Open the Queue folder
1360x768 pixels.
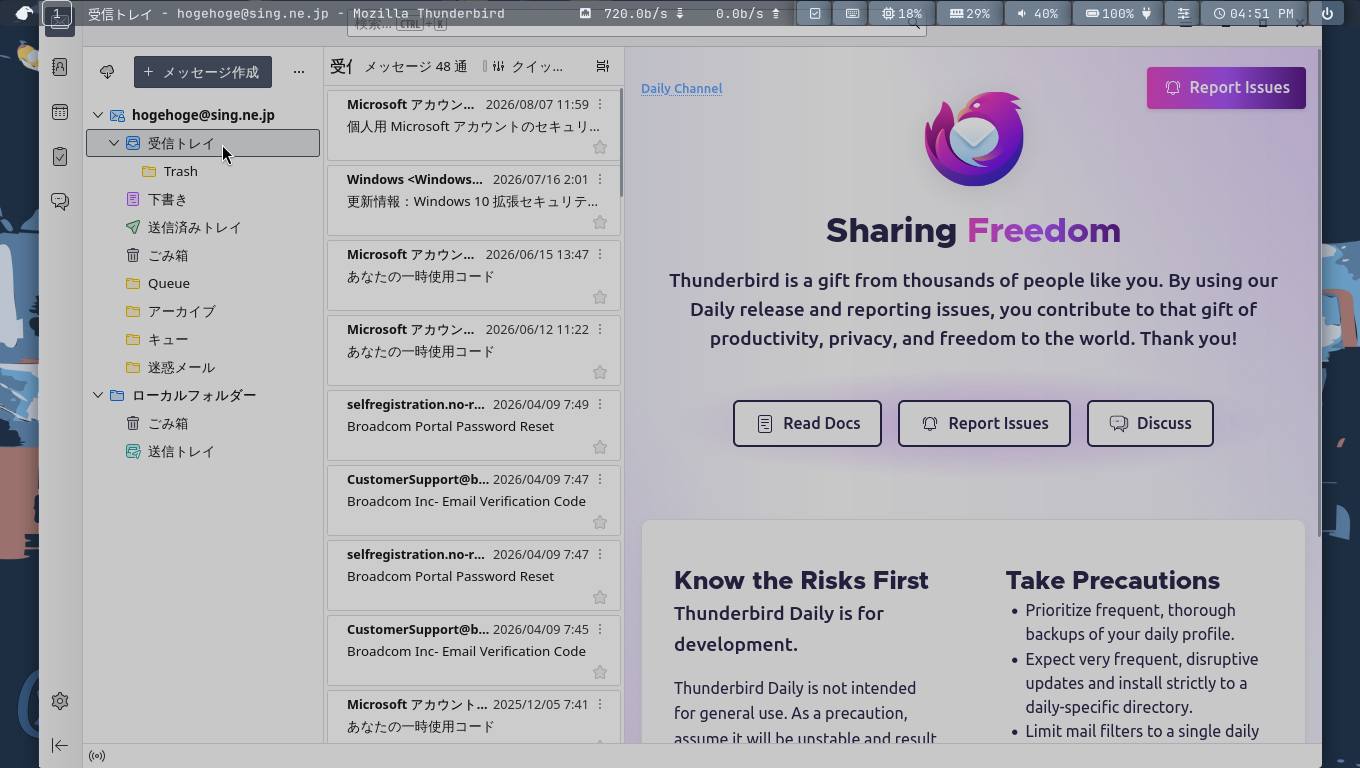203,283
